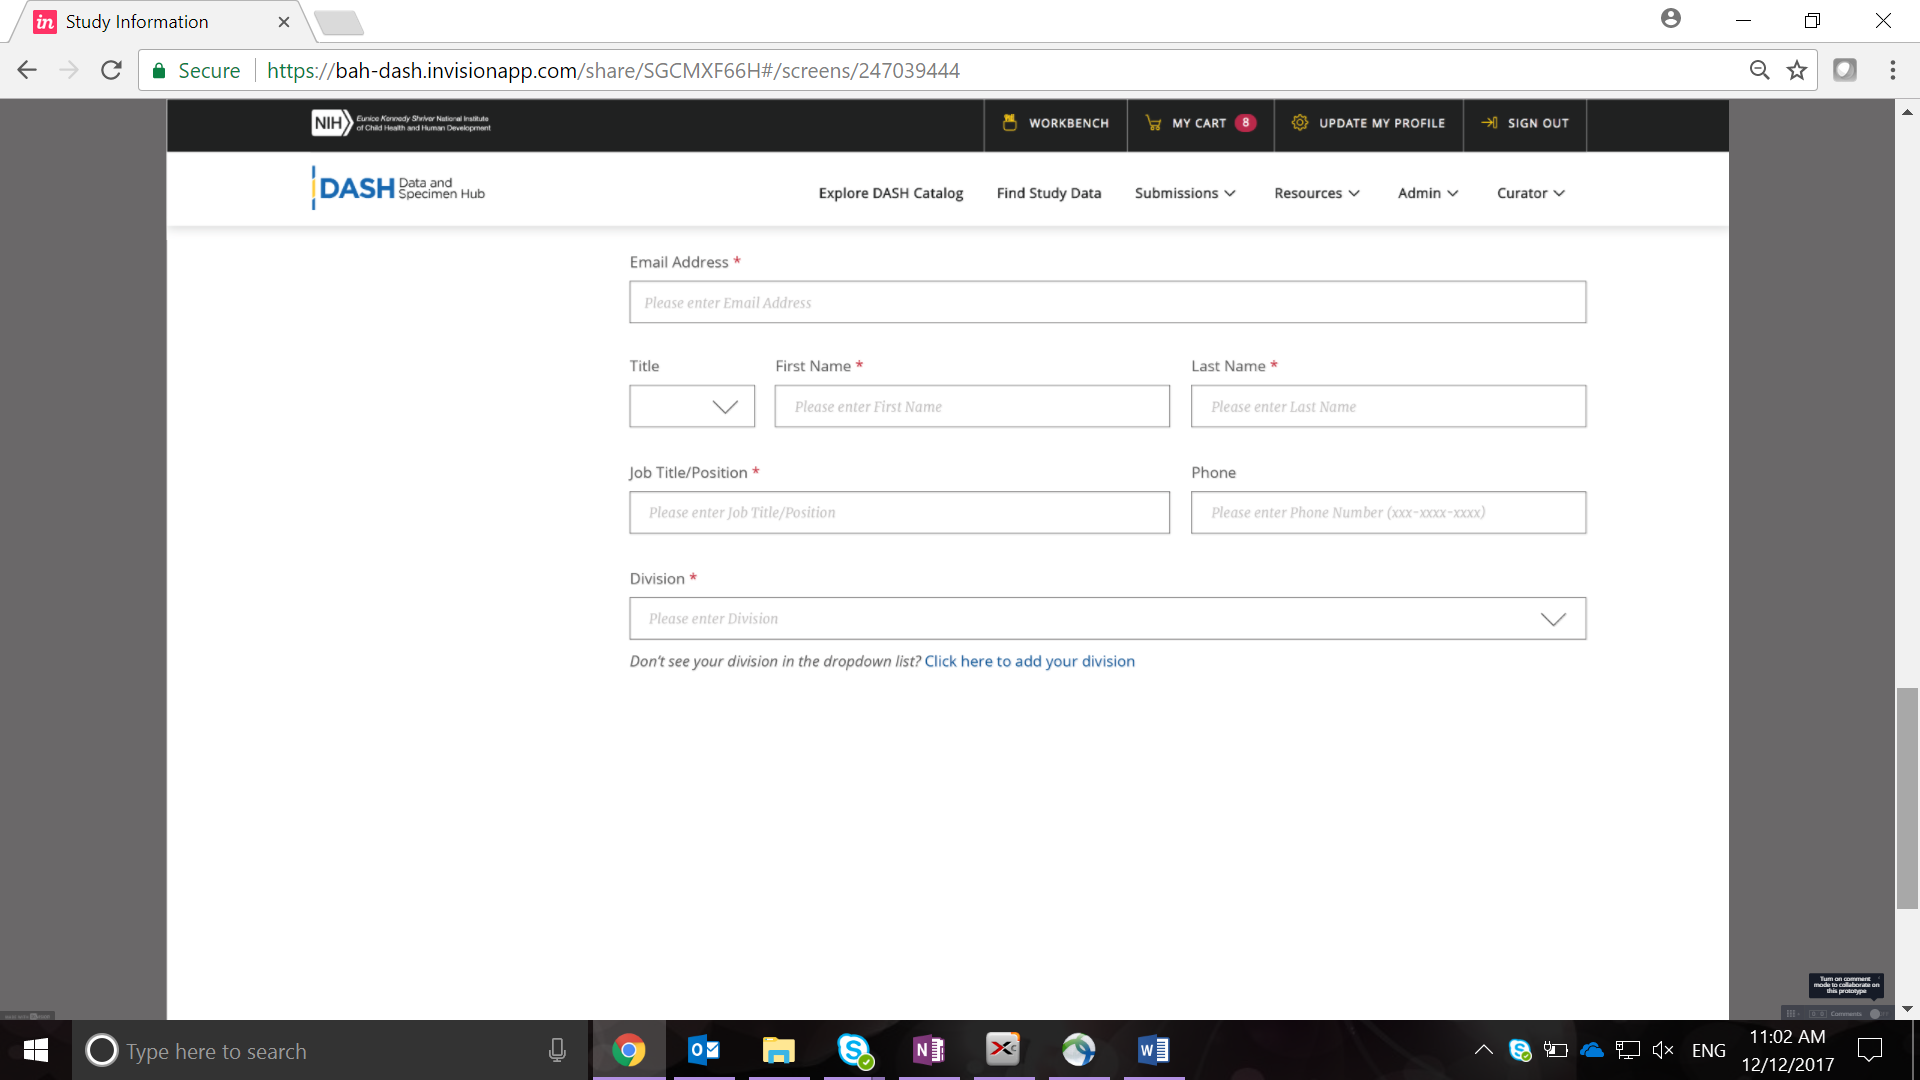This screenshot has width=1920, height=1080.
Task: Click the Sign Out arrow icon
Action: coord(1489,123)
